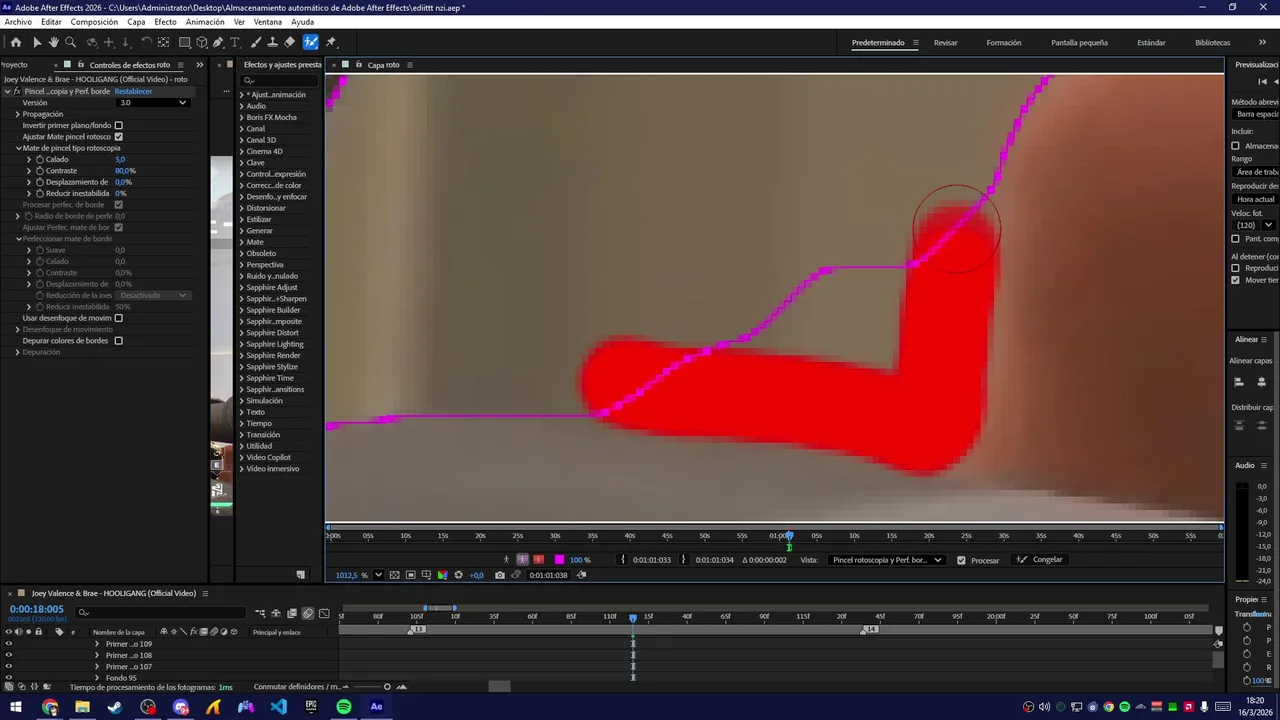
Task: Expand the Sapphire Lighting effects folder
Action: (x=241, y=344)
